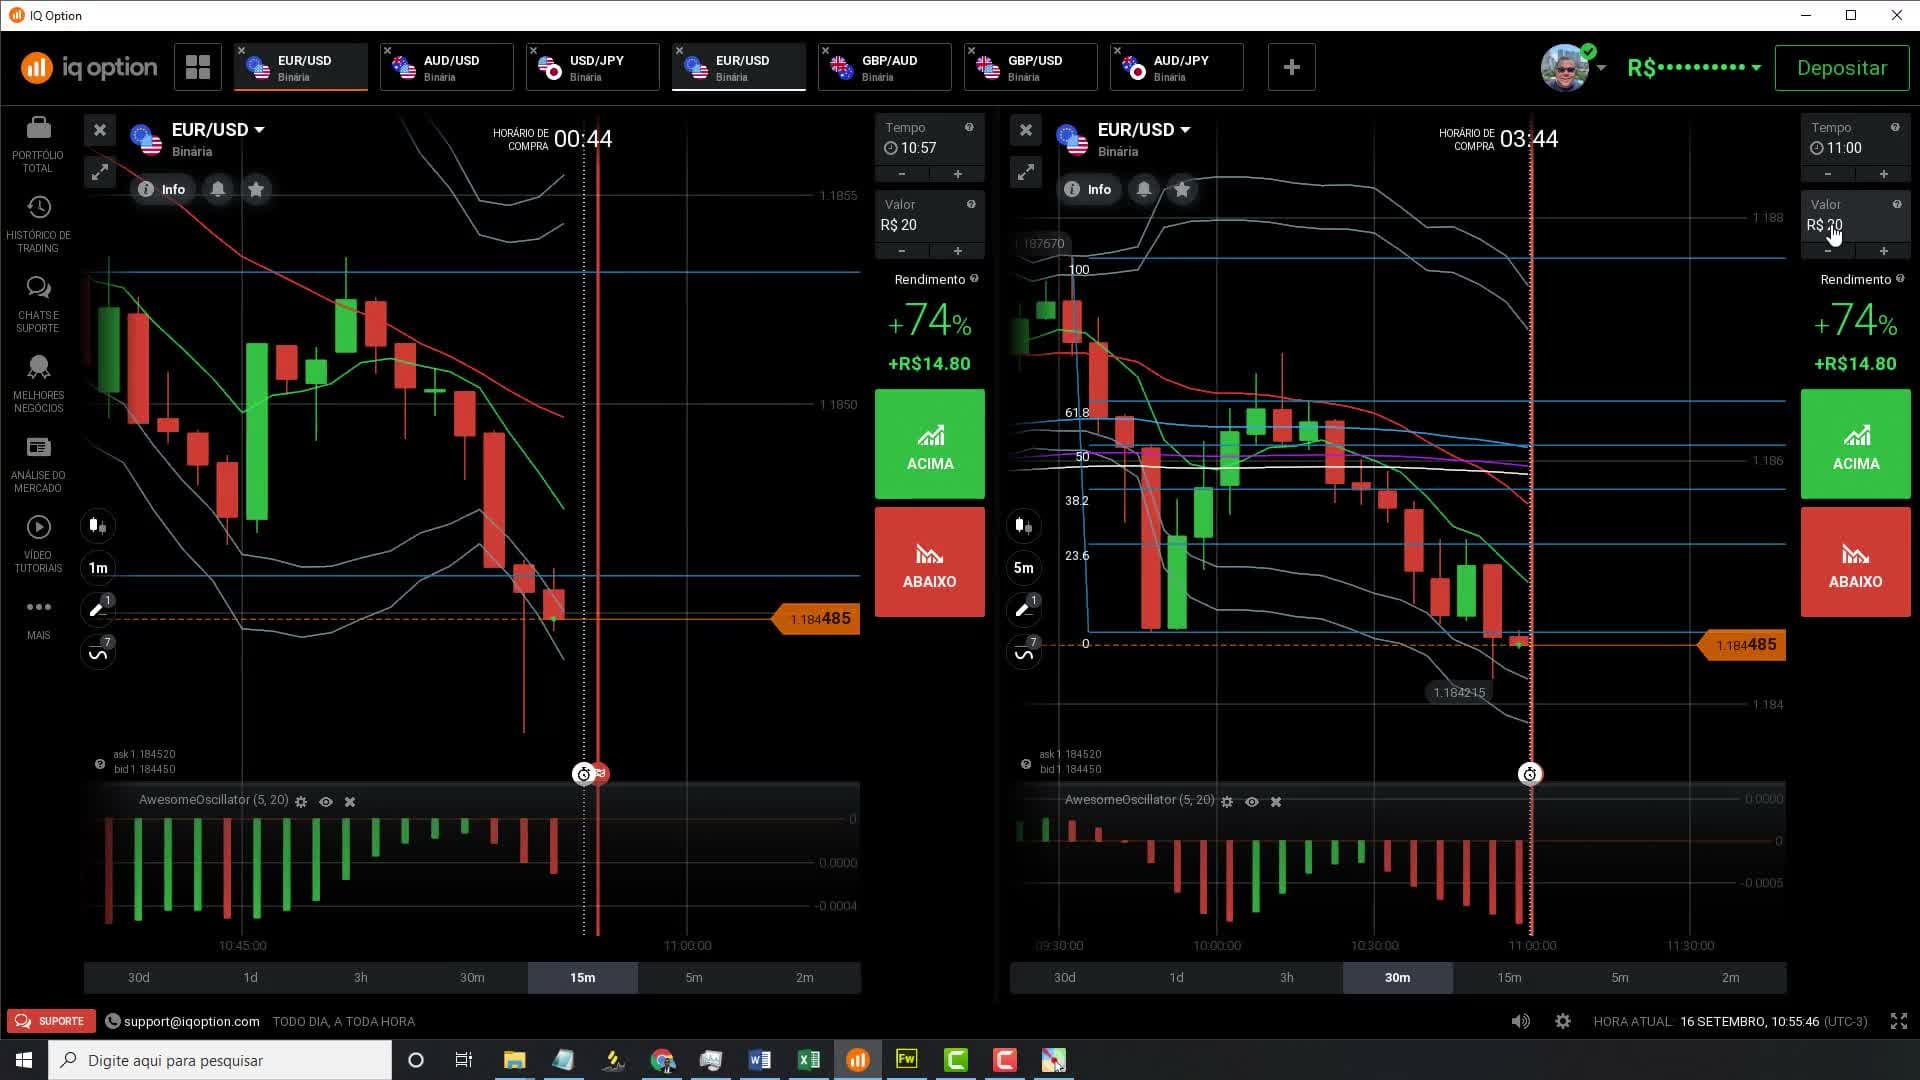Open left chart Info button

pos(162,189)
